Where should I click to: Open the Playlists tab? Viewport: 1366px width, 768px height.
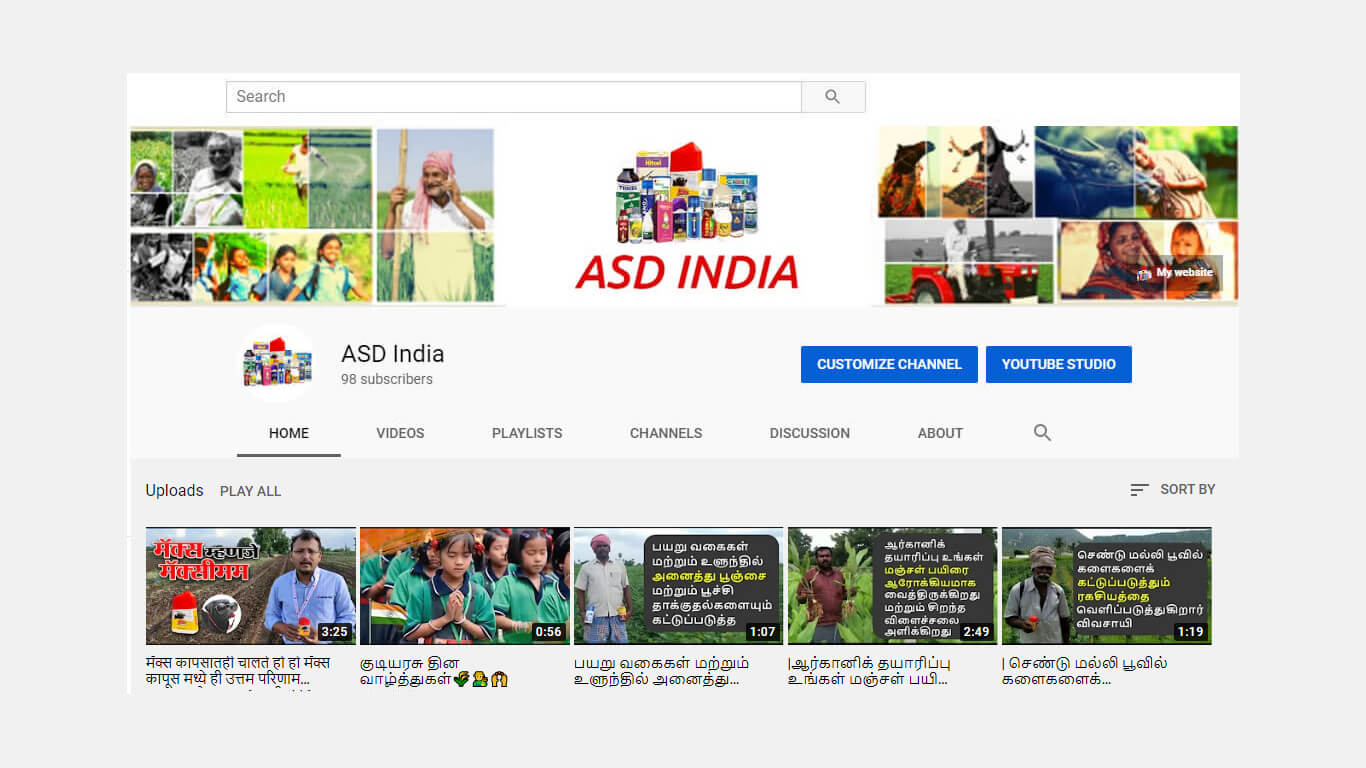[x=527, y=433]
